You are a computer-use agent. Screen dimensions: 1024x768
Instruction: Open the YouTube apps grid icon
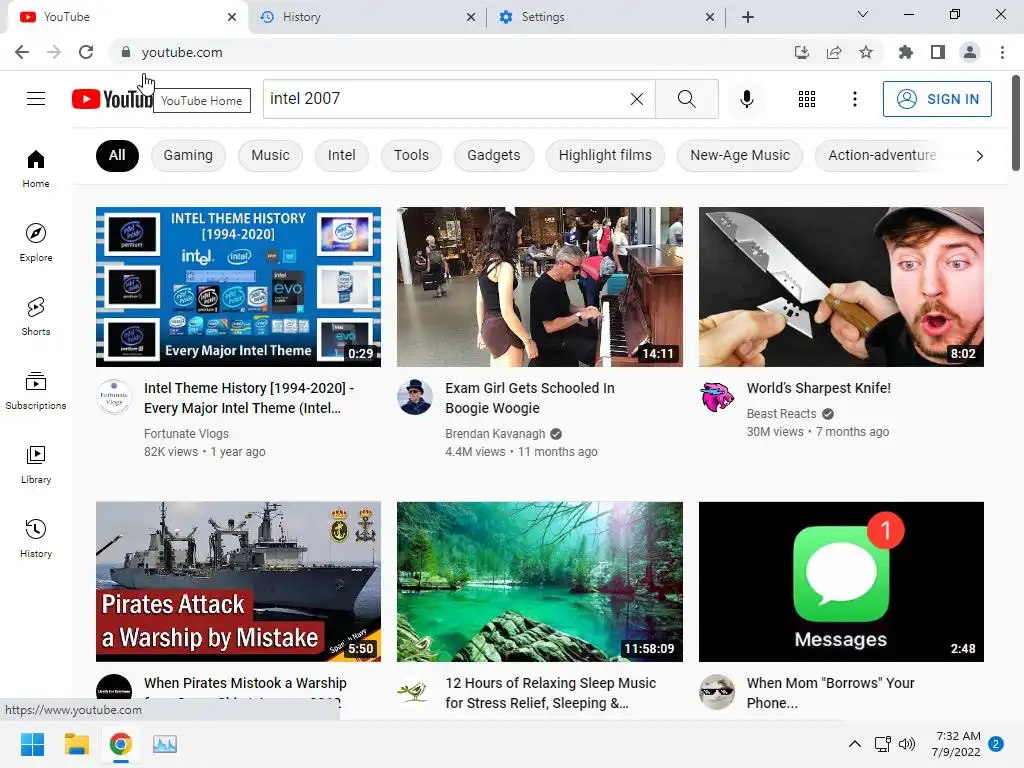pyautogui.click(x=807, y=99)
